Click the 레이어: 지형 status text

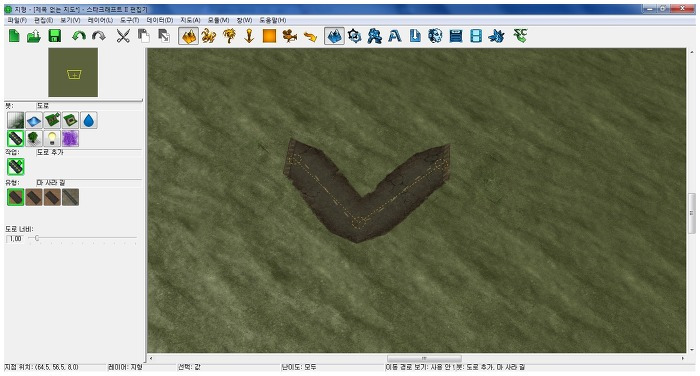(125, 367)
